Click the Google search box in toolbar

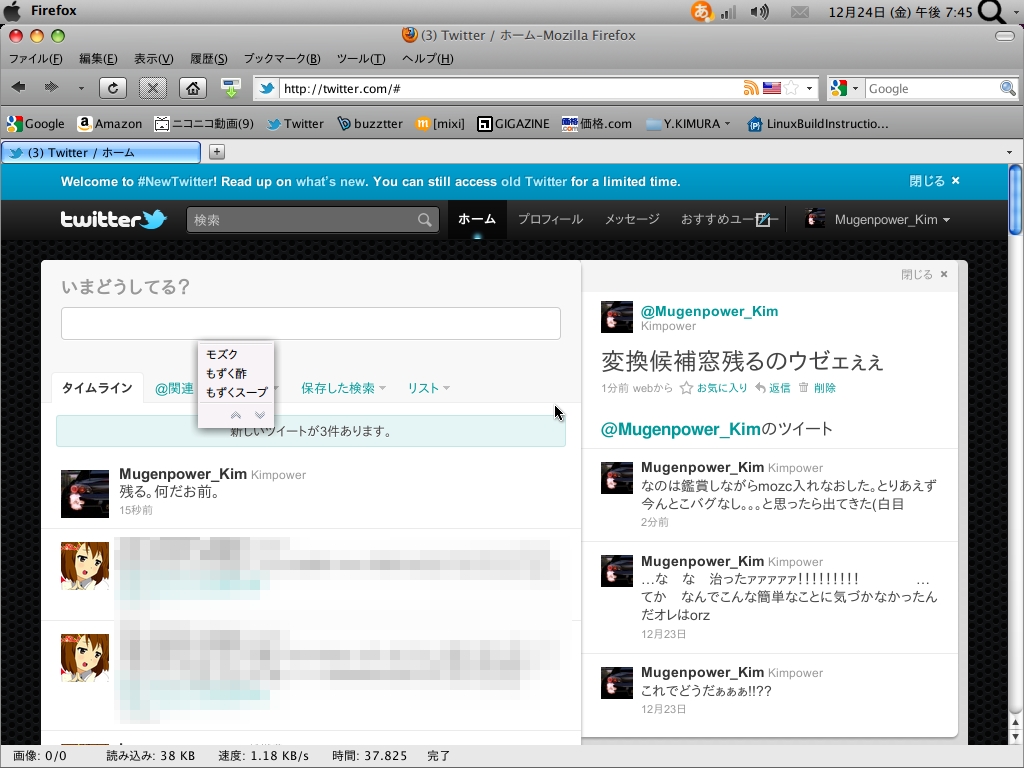[932, 88]
